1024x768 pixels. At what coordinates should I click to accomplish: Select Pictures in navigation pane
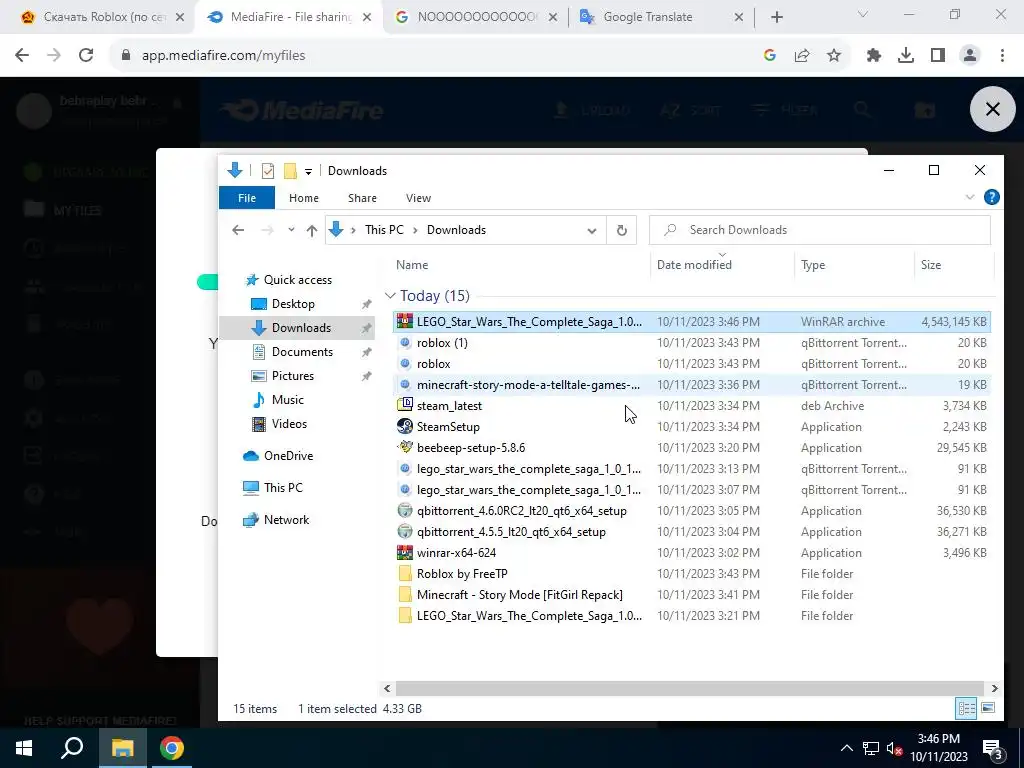tap(293, 376)
